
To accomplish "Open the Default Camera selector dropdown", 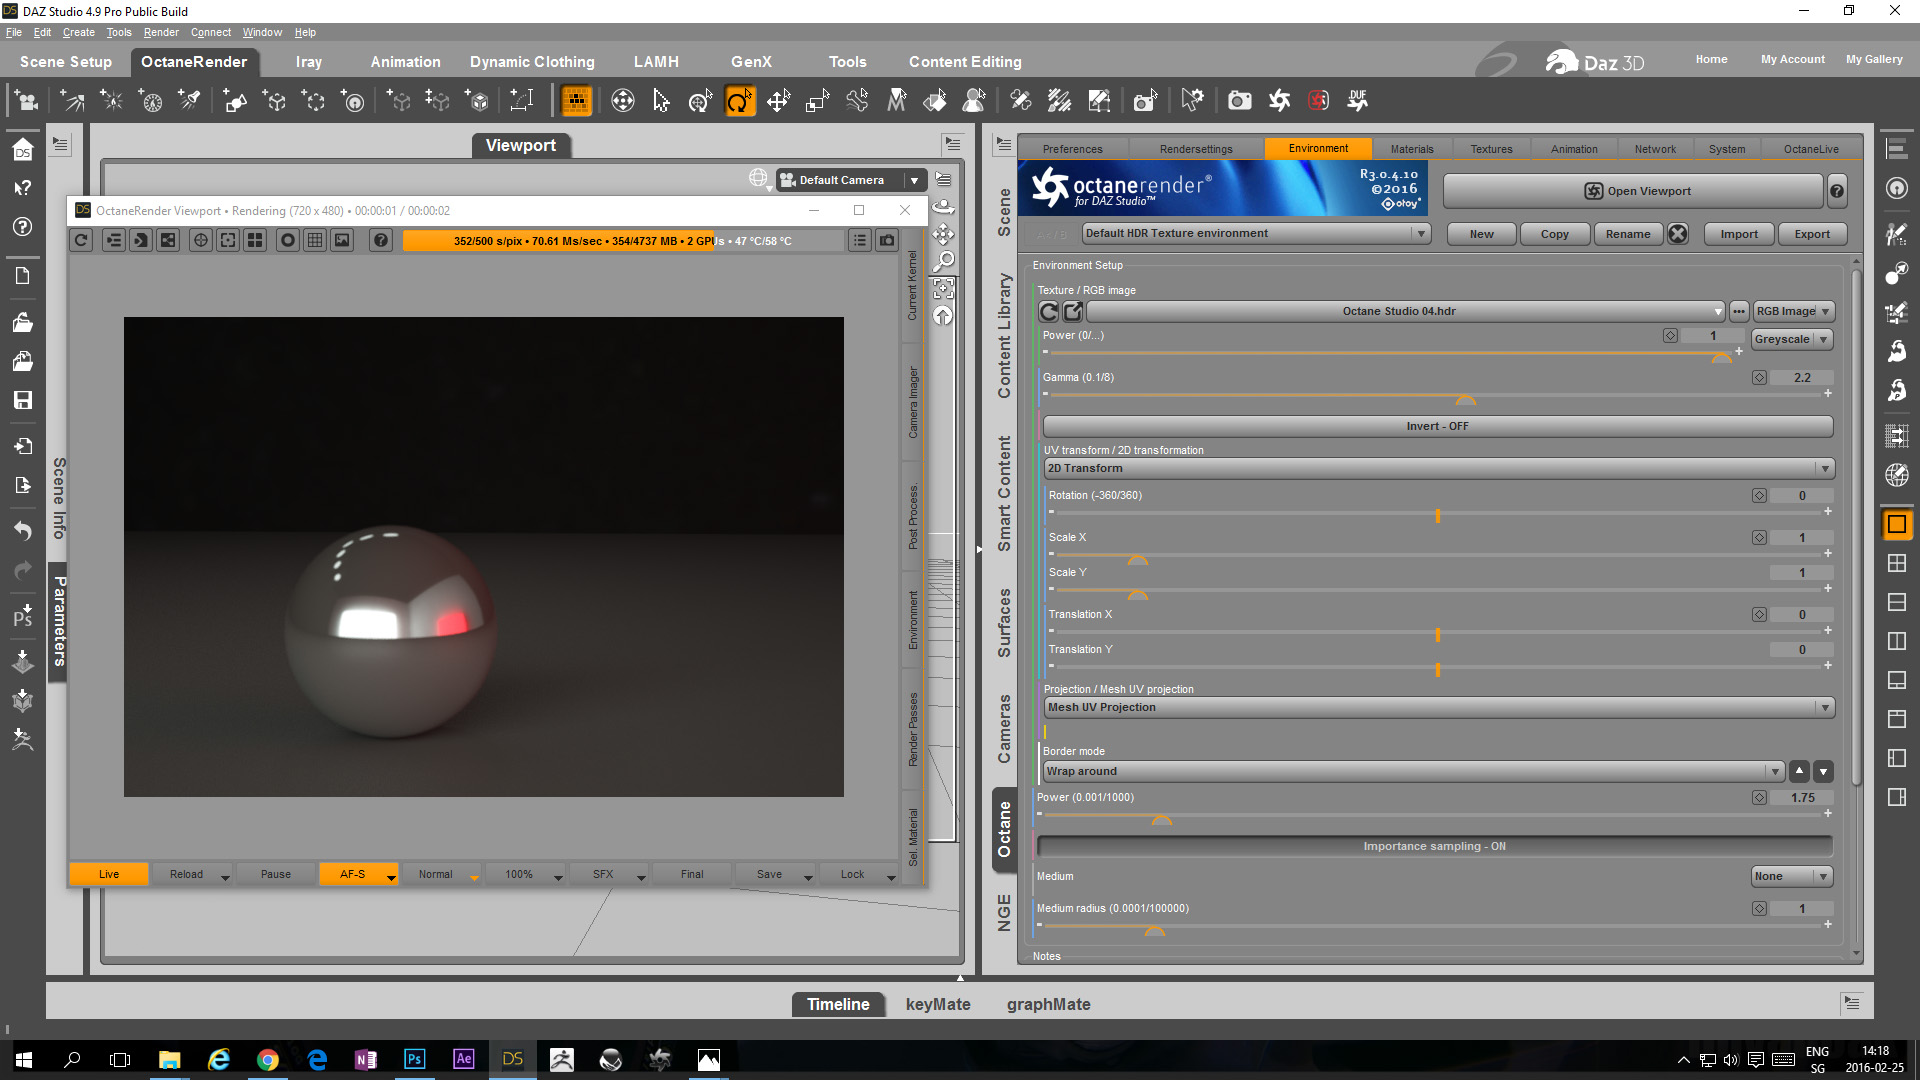I will tap(913, 180).
